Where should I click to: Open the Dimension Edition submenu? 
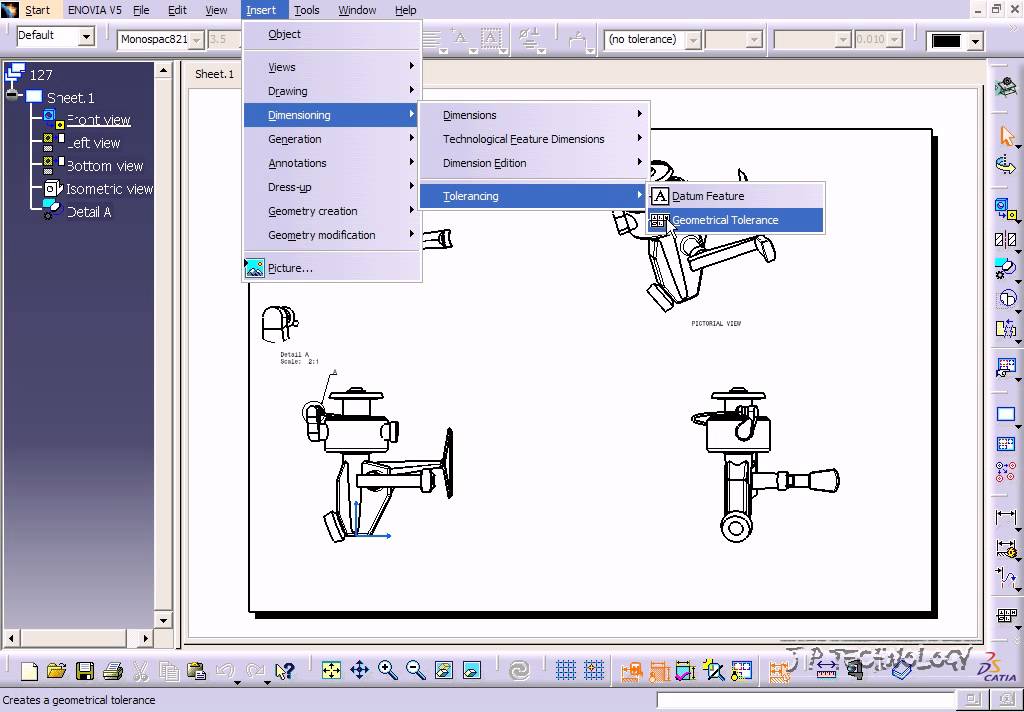(534, 163)
